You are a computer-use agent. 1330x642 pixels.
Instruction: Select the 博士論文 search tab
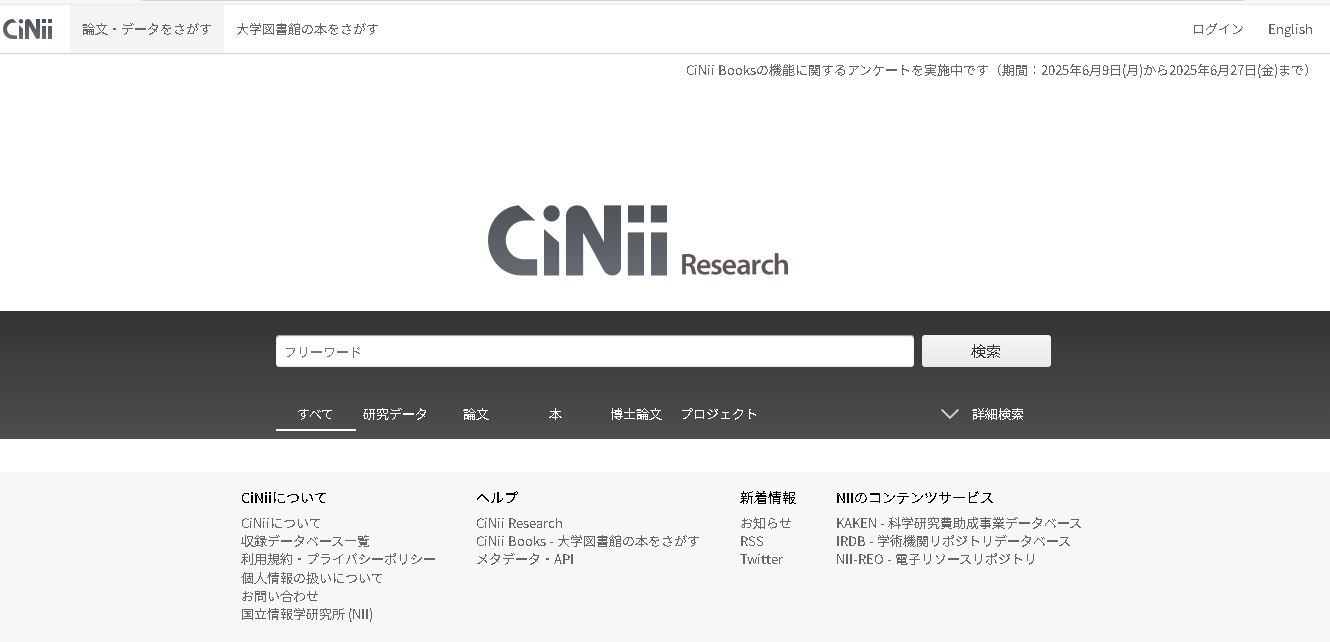click(636, 414)
